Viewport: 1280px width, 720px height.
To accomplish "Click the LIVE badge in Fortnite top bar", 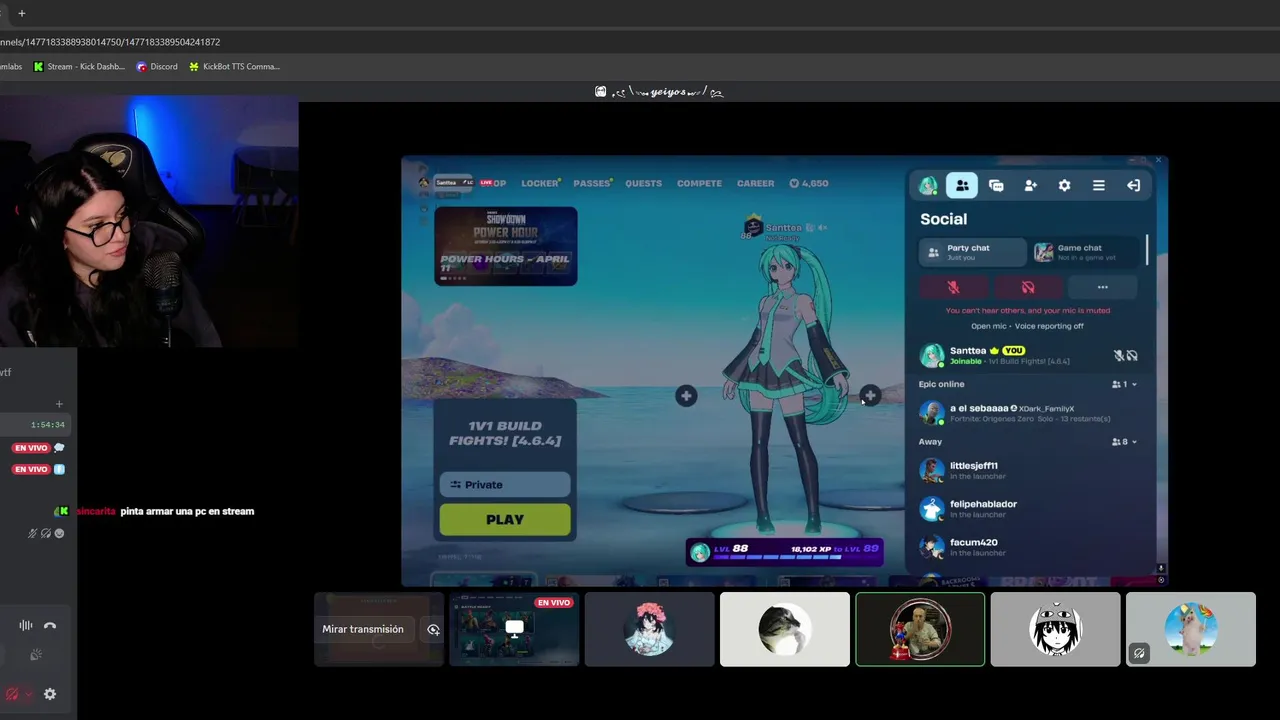I will pos(486,183).
